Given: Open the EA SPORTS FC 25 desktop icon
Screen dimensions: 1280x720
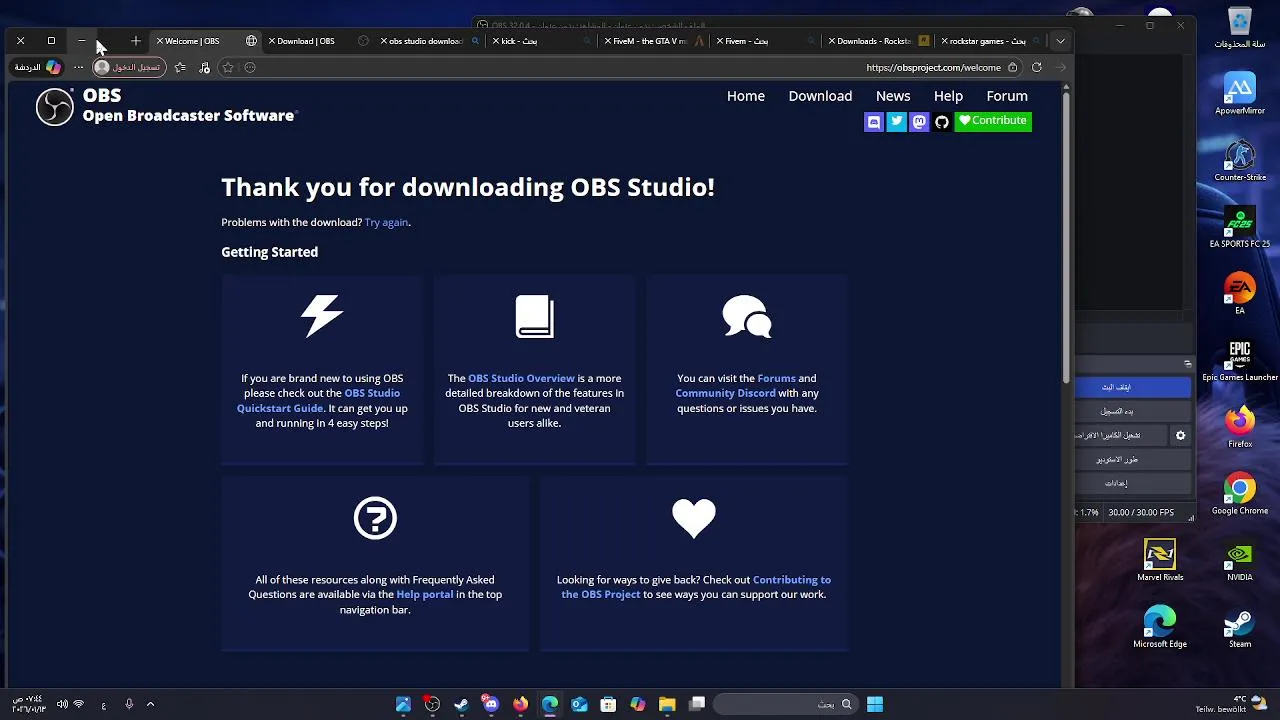Looking at the screenshot, I should click(x=1240, y=228).
